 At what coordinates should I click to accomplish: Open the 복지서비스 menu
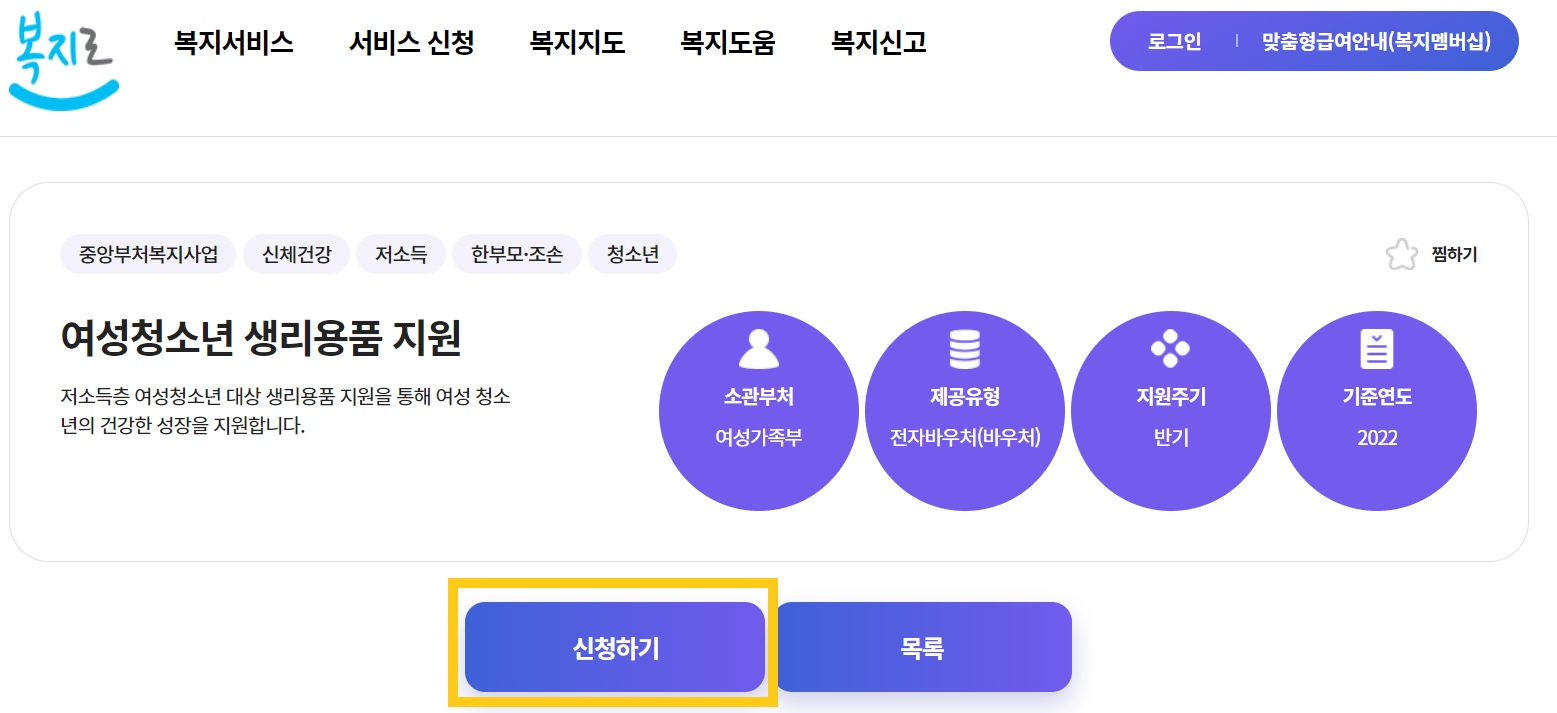click(x=232, y=43)
